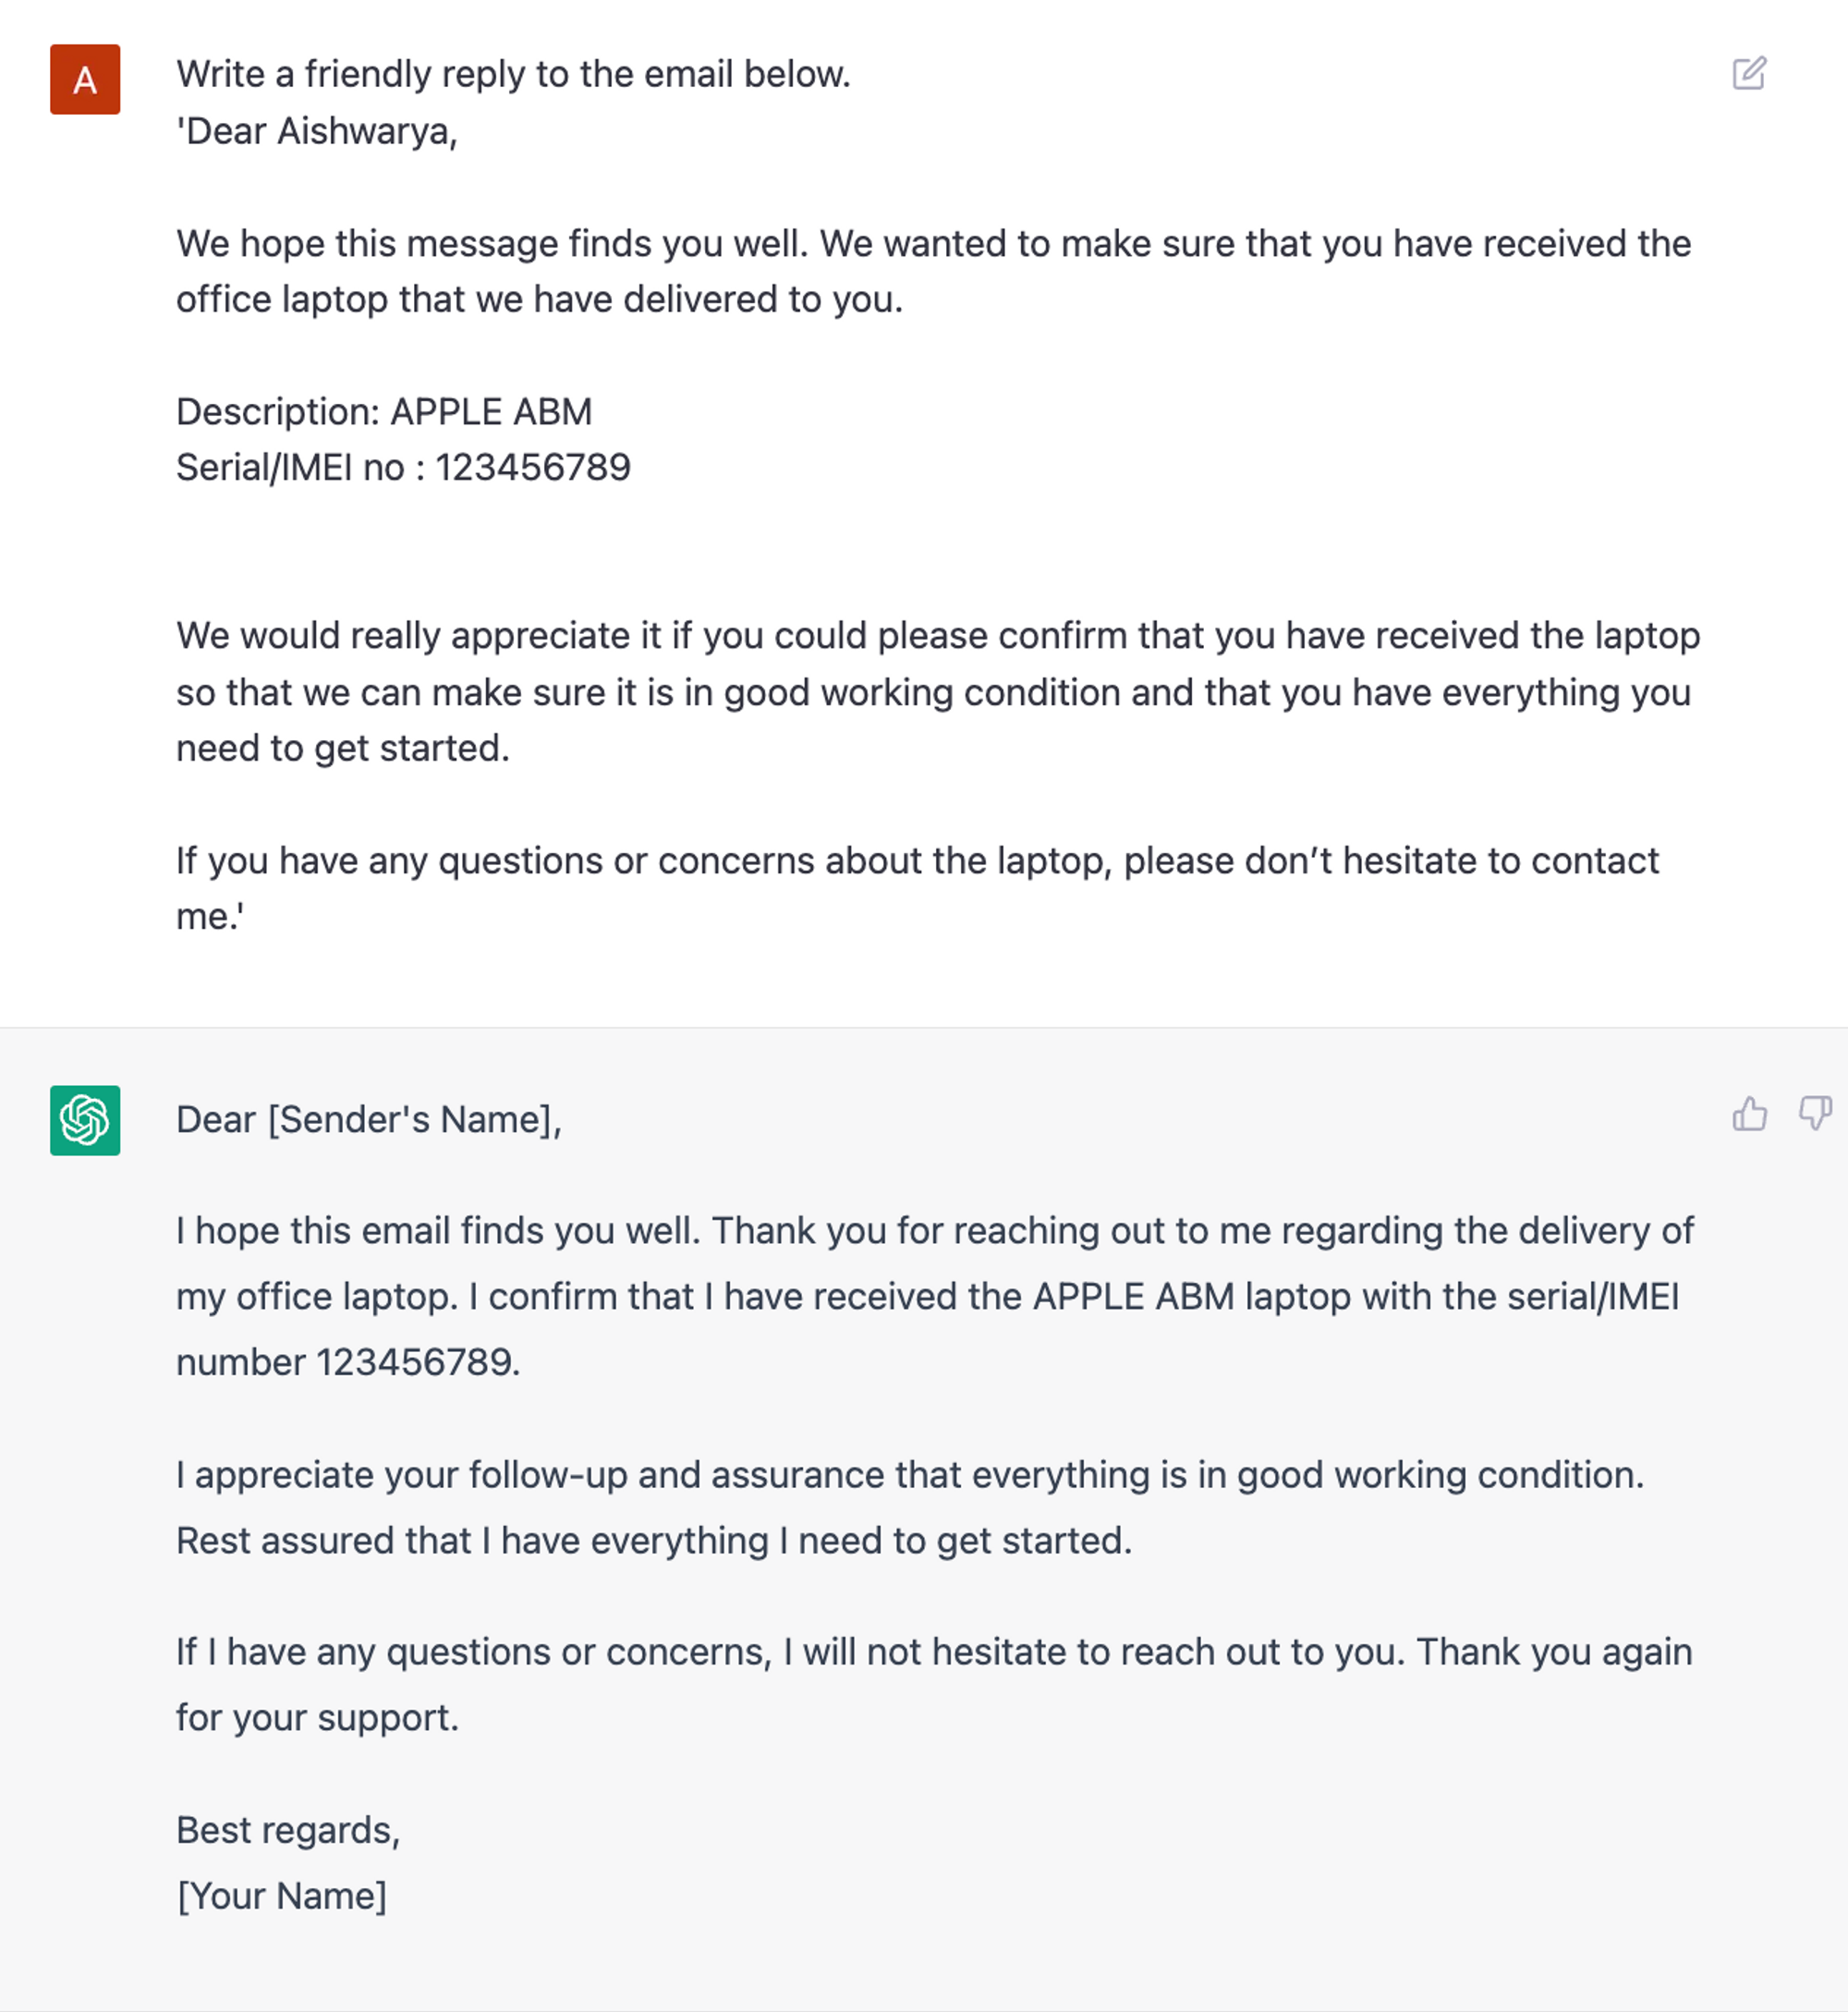Open the message editor via the pencil icon
This screenshot has height=2012, width=1848.
pyautogui.click(x=1748, y=74)
